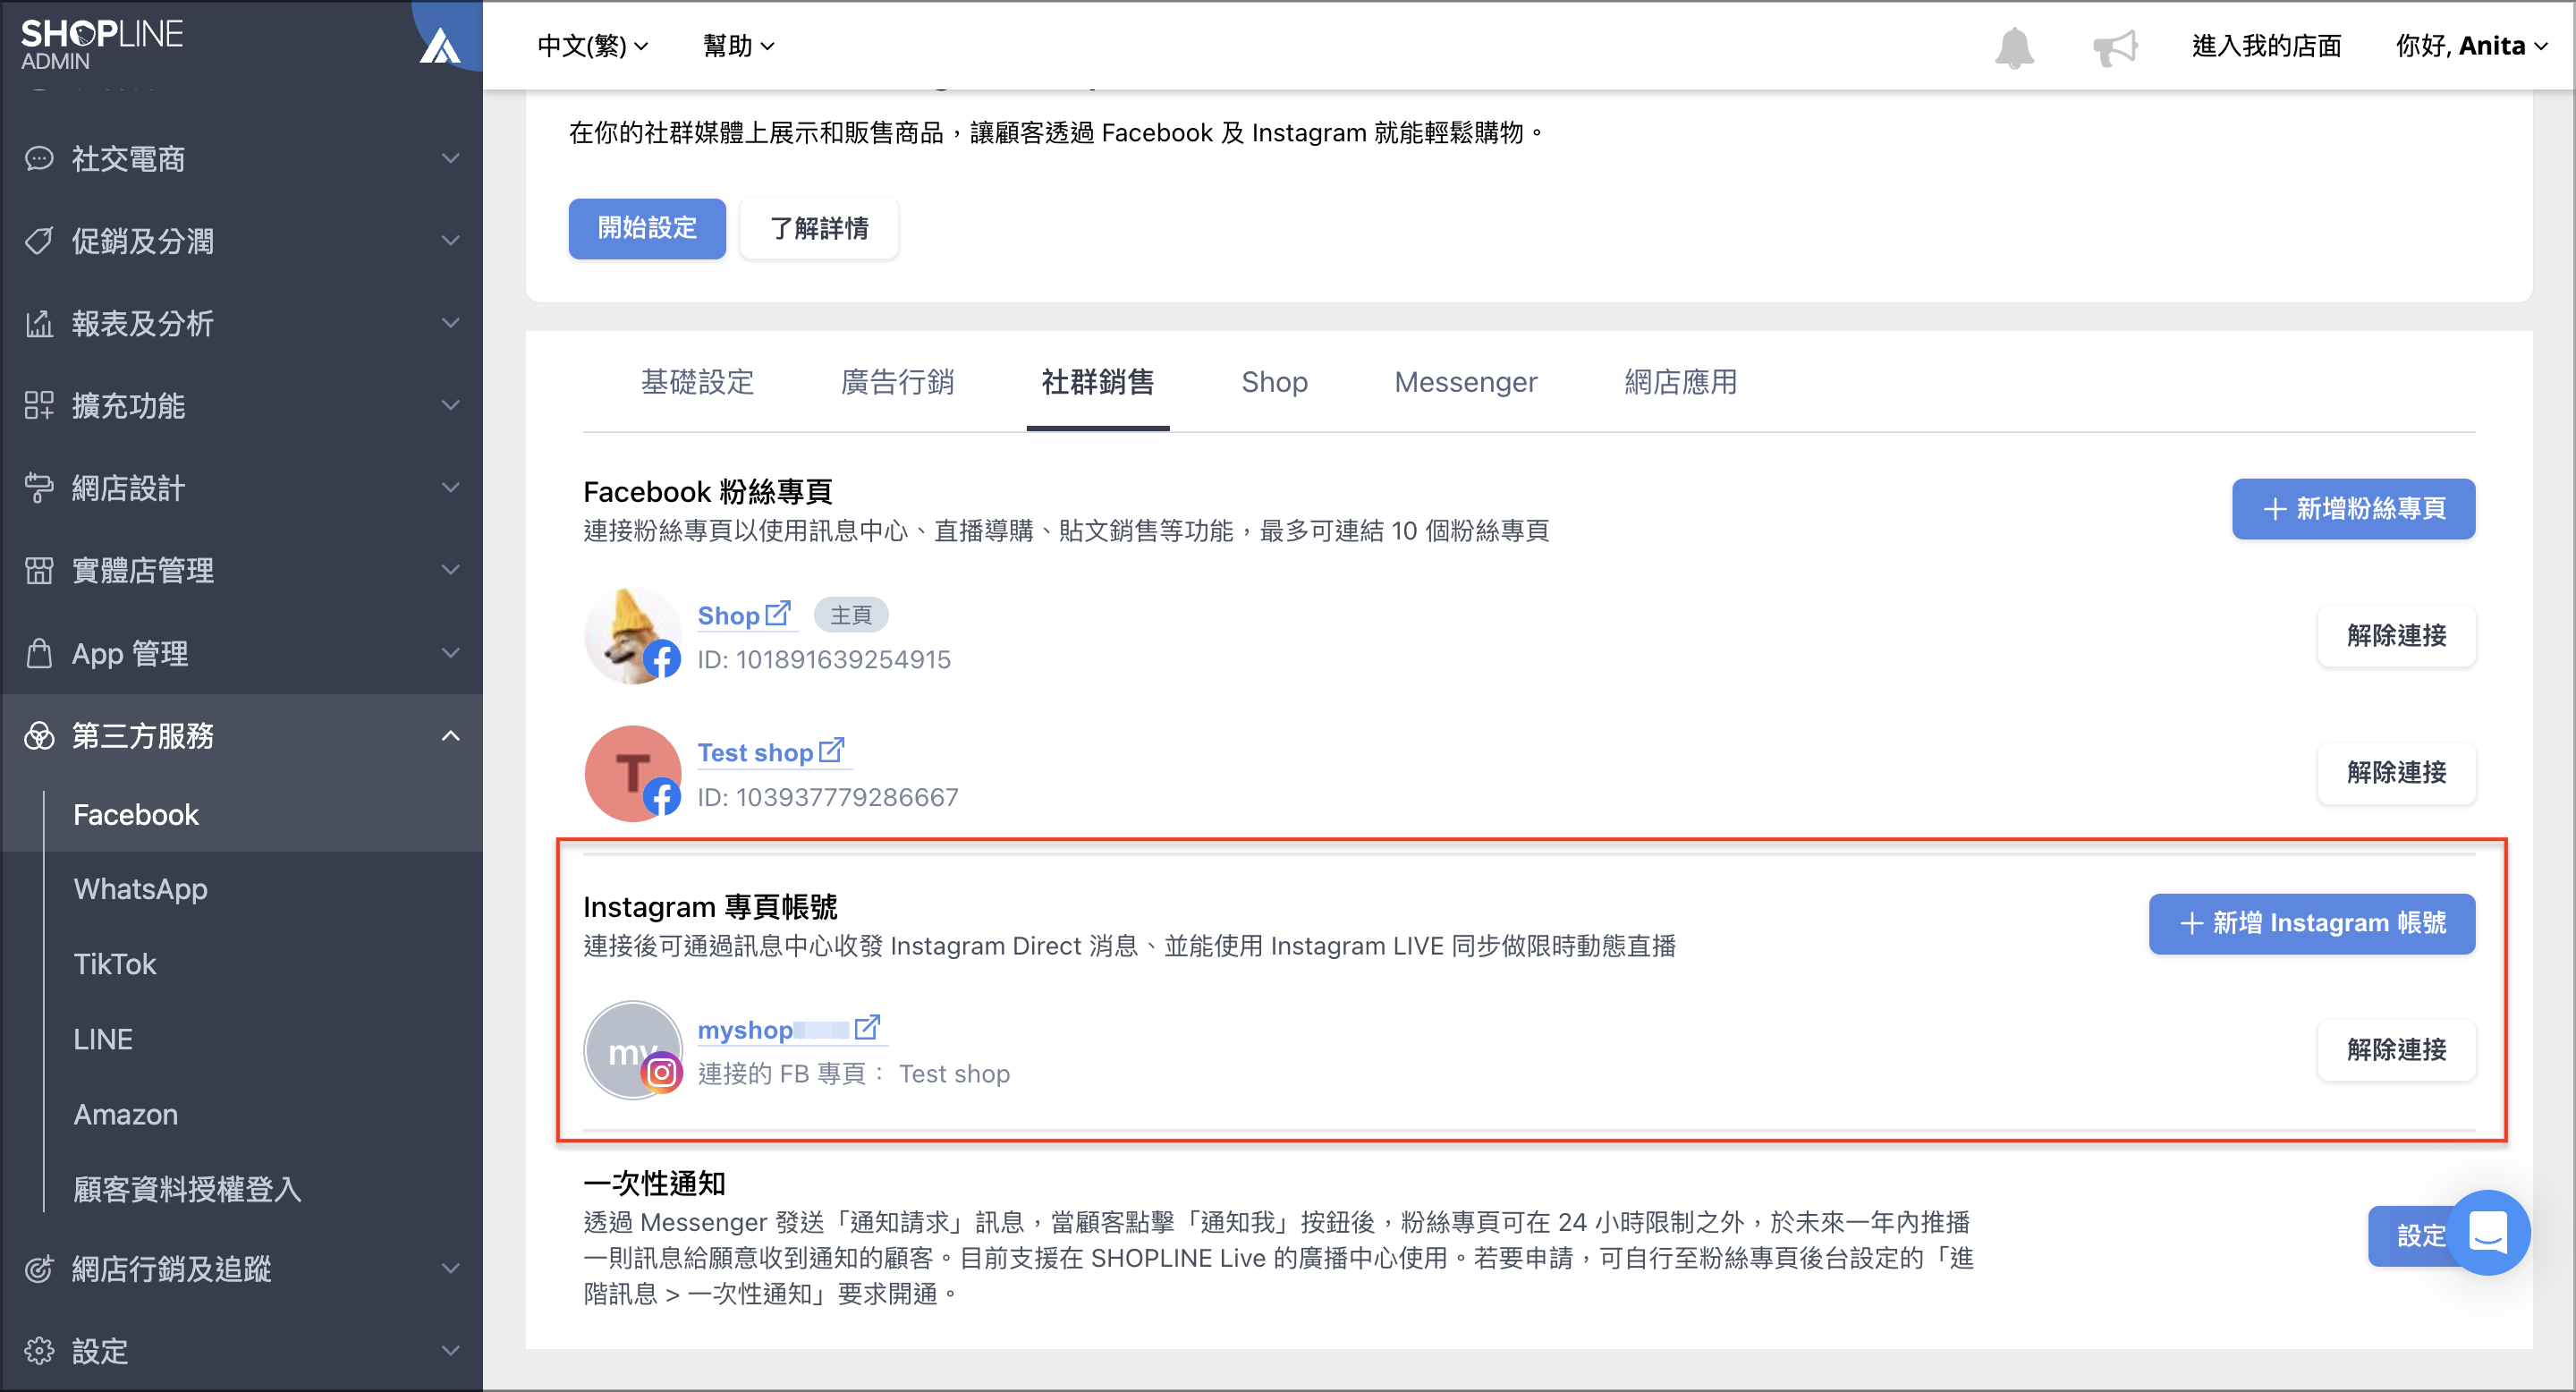The height and width of the screenshot is (1392, 2576).
Task: Open the 你好, Anita account dropdown
Action: pyautogui.click(x=2471, y=46)
